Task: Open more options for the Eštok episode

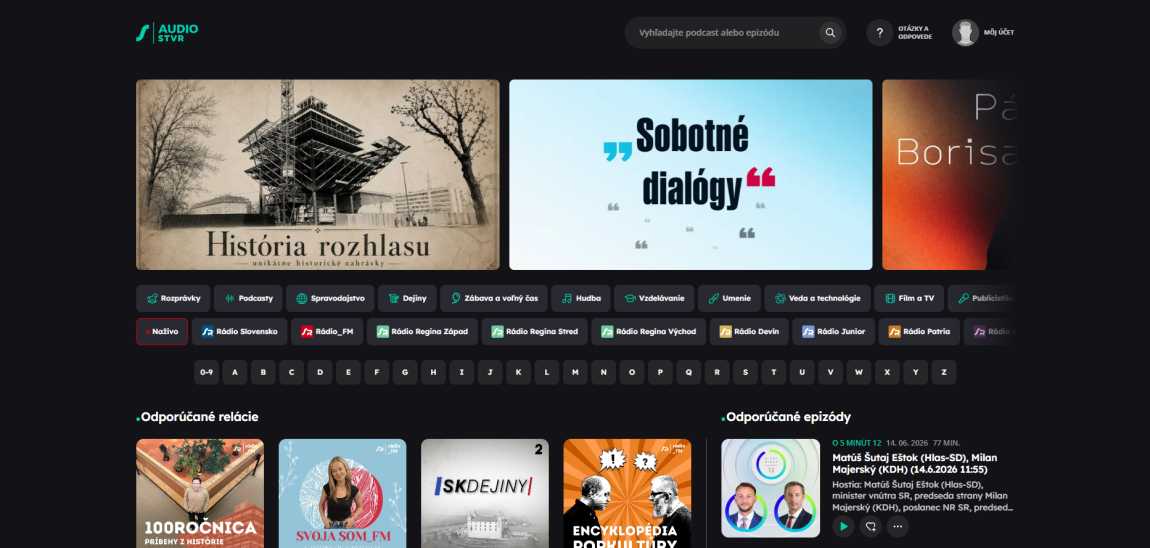Action: pos(898,526)
